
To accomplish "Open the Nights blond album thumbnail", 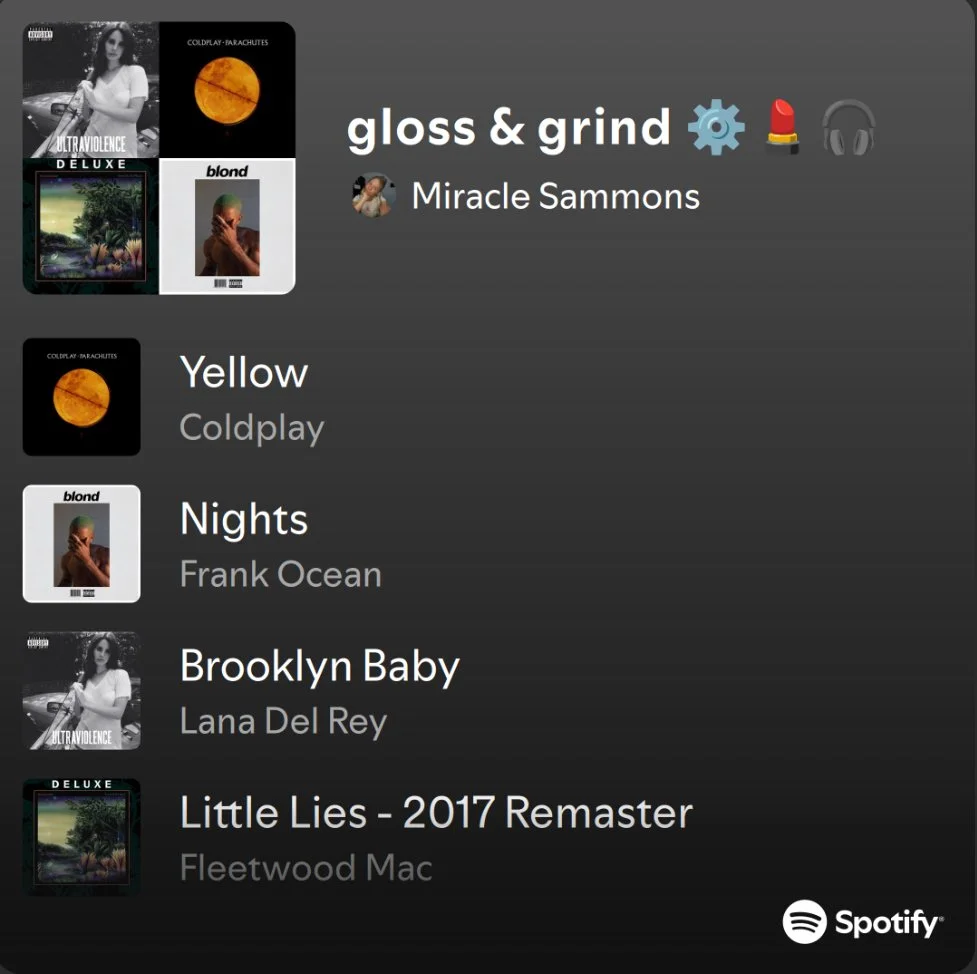I will pyautogui.click(x=82, y=544).
